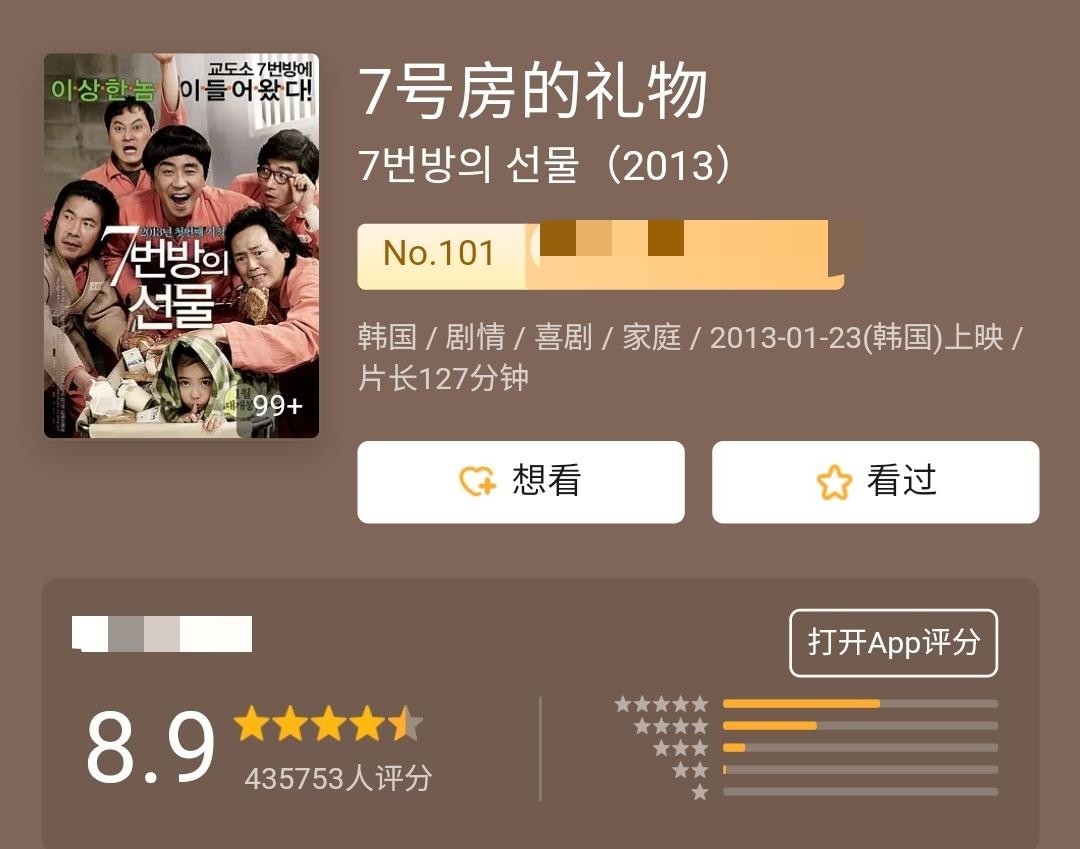The width and height of the screenshot is (1080, 849).
Task: Select the No.101 ranking badge
Action: pos(441,254)
